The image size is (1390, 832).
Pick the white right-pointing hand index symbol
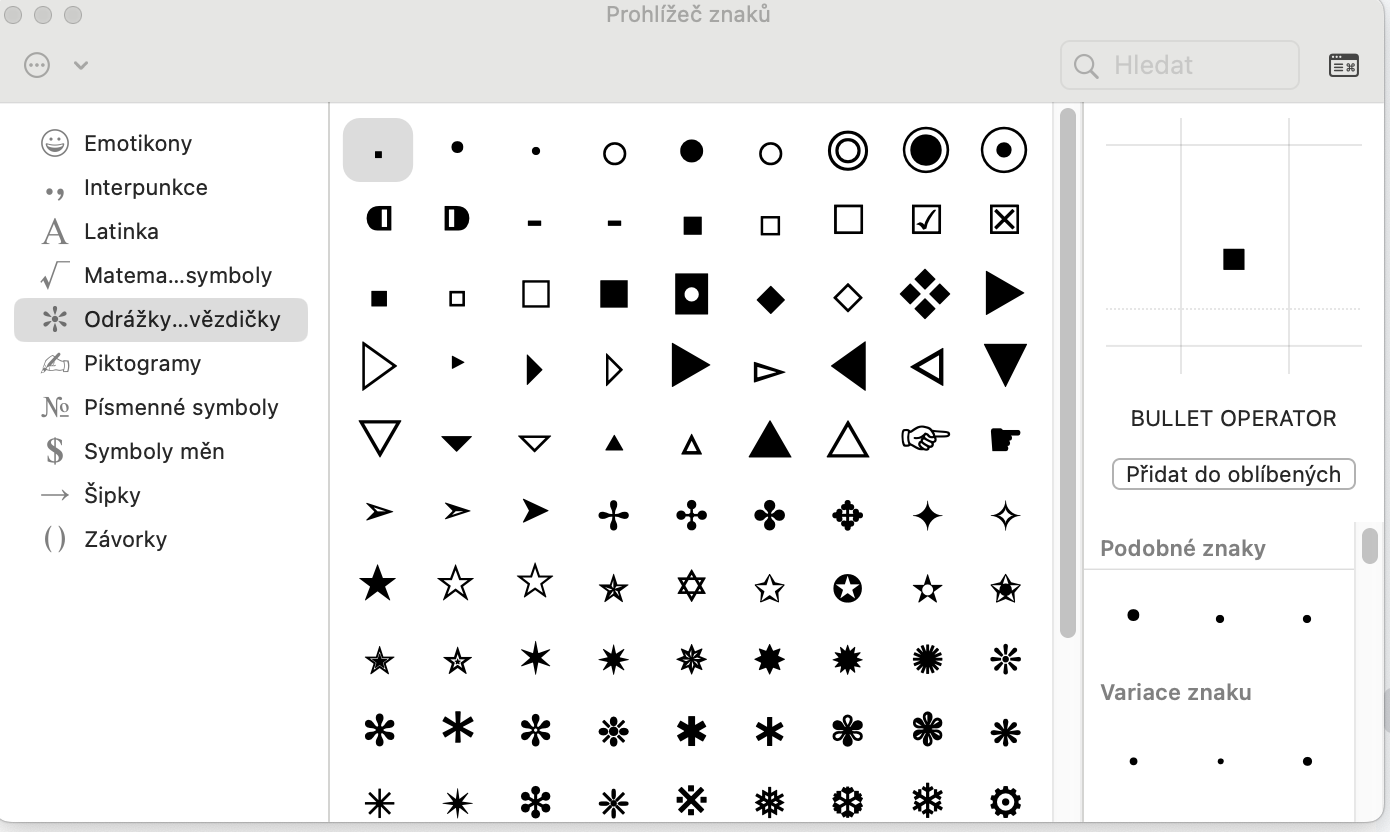tap(926, 437)
